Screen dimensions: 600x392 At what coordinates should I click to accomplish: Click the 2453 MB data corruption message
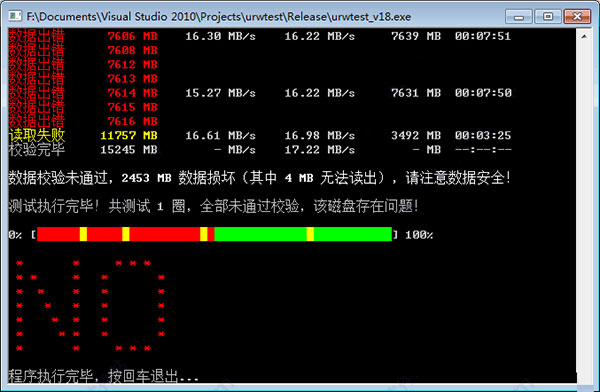[x=259, y=178]
